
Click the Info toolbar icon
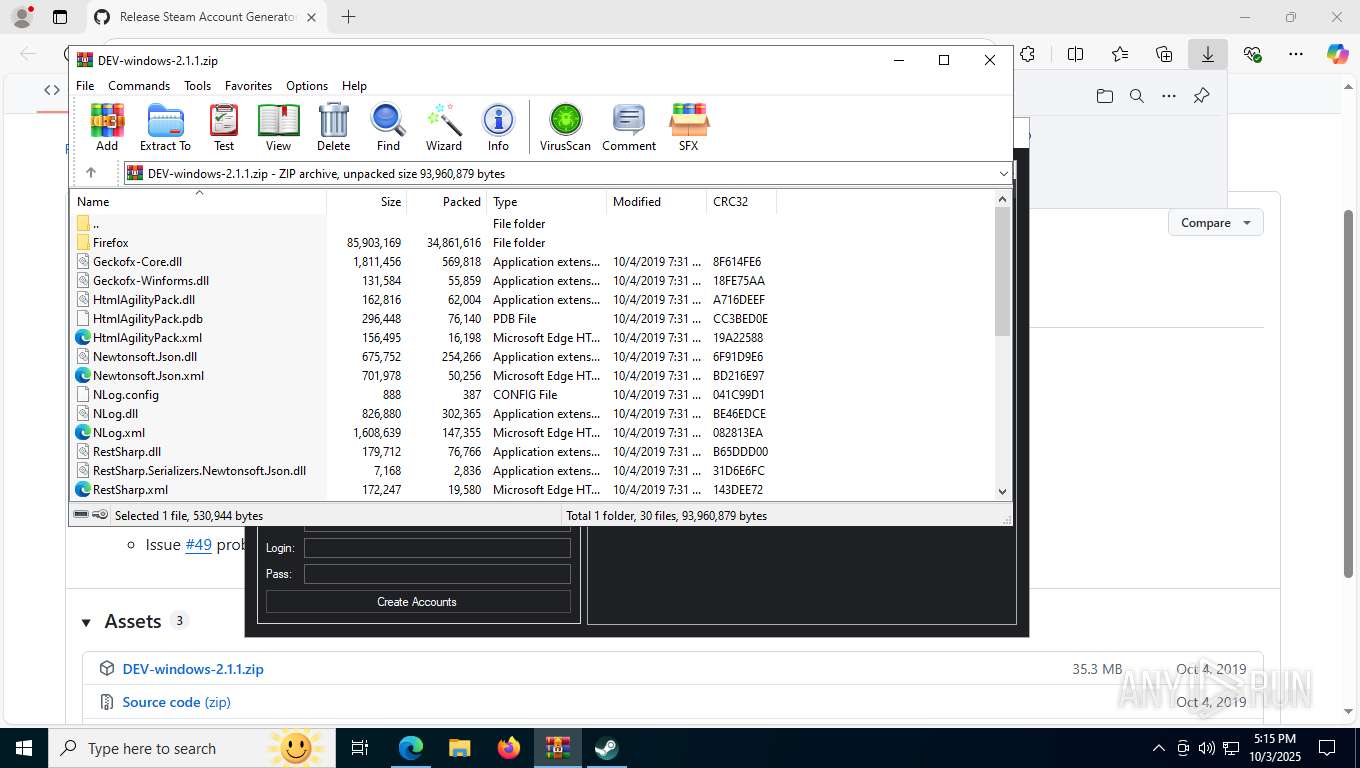pyautogui.click(x=498, y=127)
